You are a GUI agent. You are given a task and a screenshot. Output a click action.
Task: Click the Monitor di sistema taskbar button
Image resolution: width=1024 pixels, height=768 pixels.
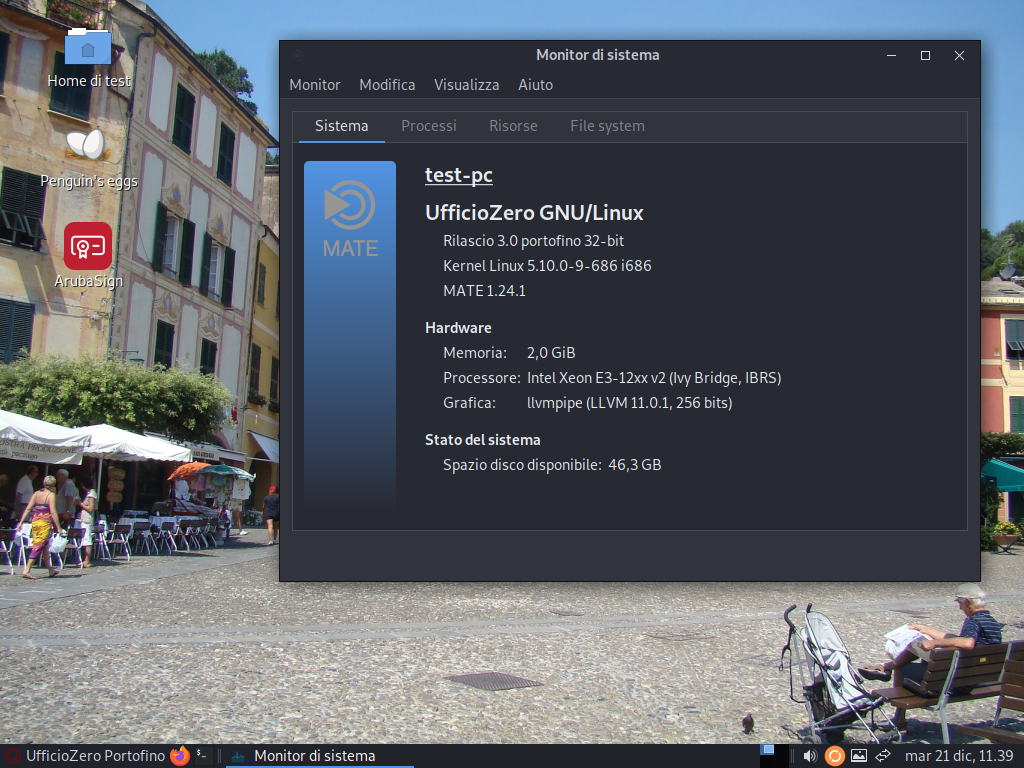click(x=320, y=756)
